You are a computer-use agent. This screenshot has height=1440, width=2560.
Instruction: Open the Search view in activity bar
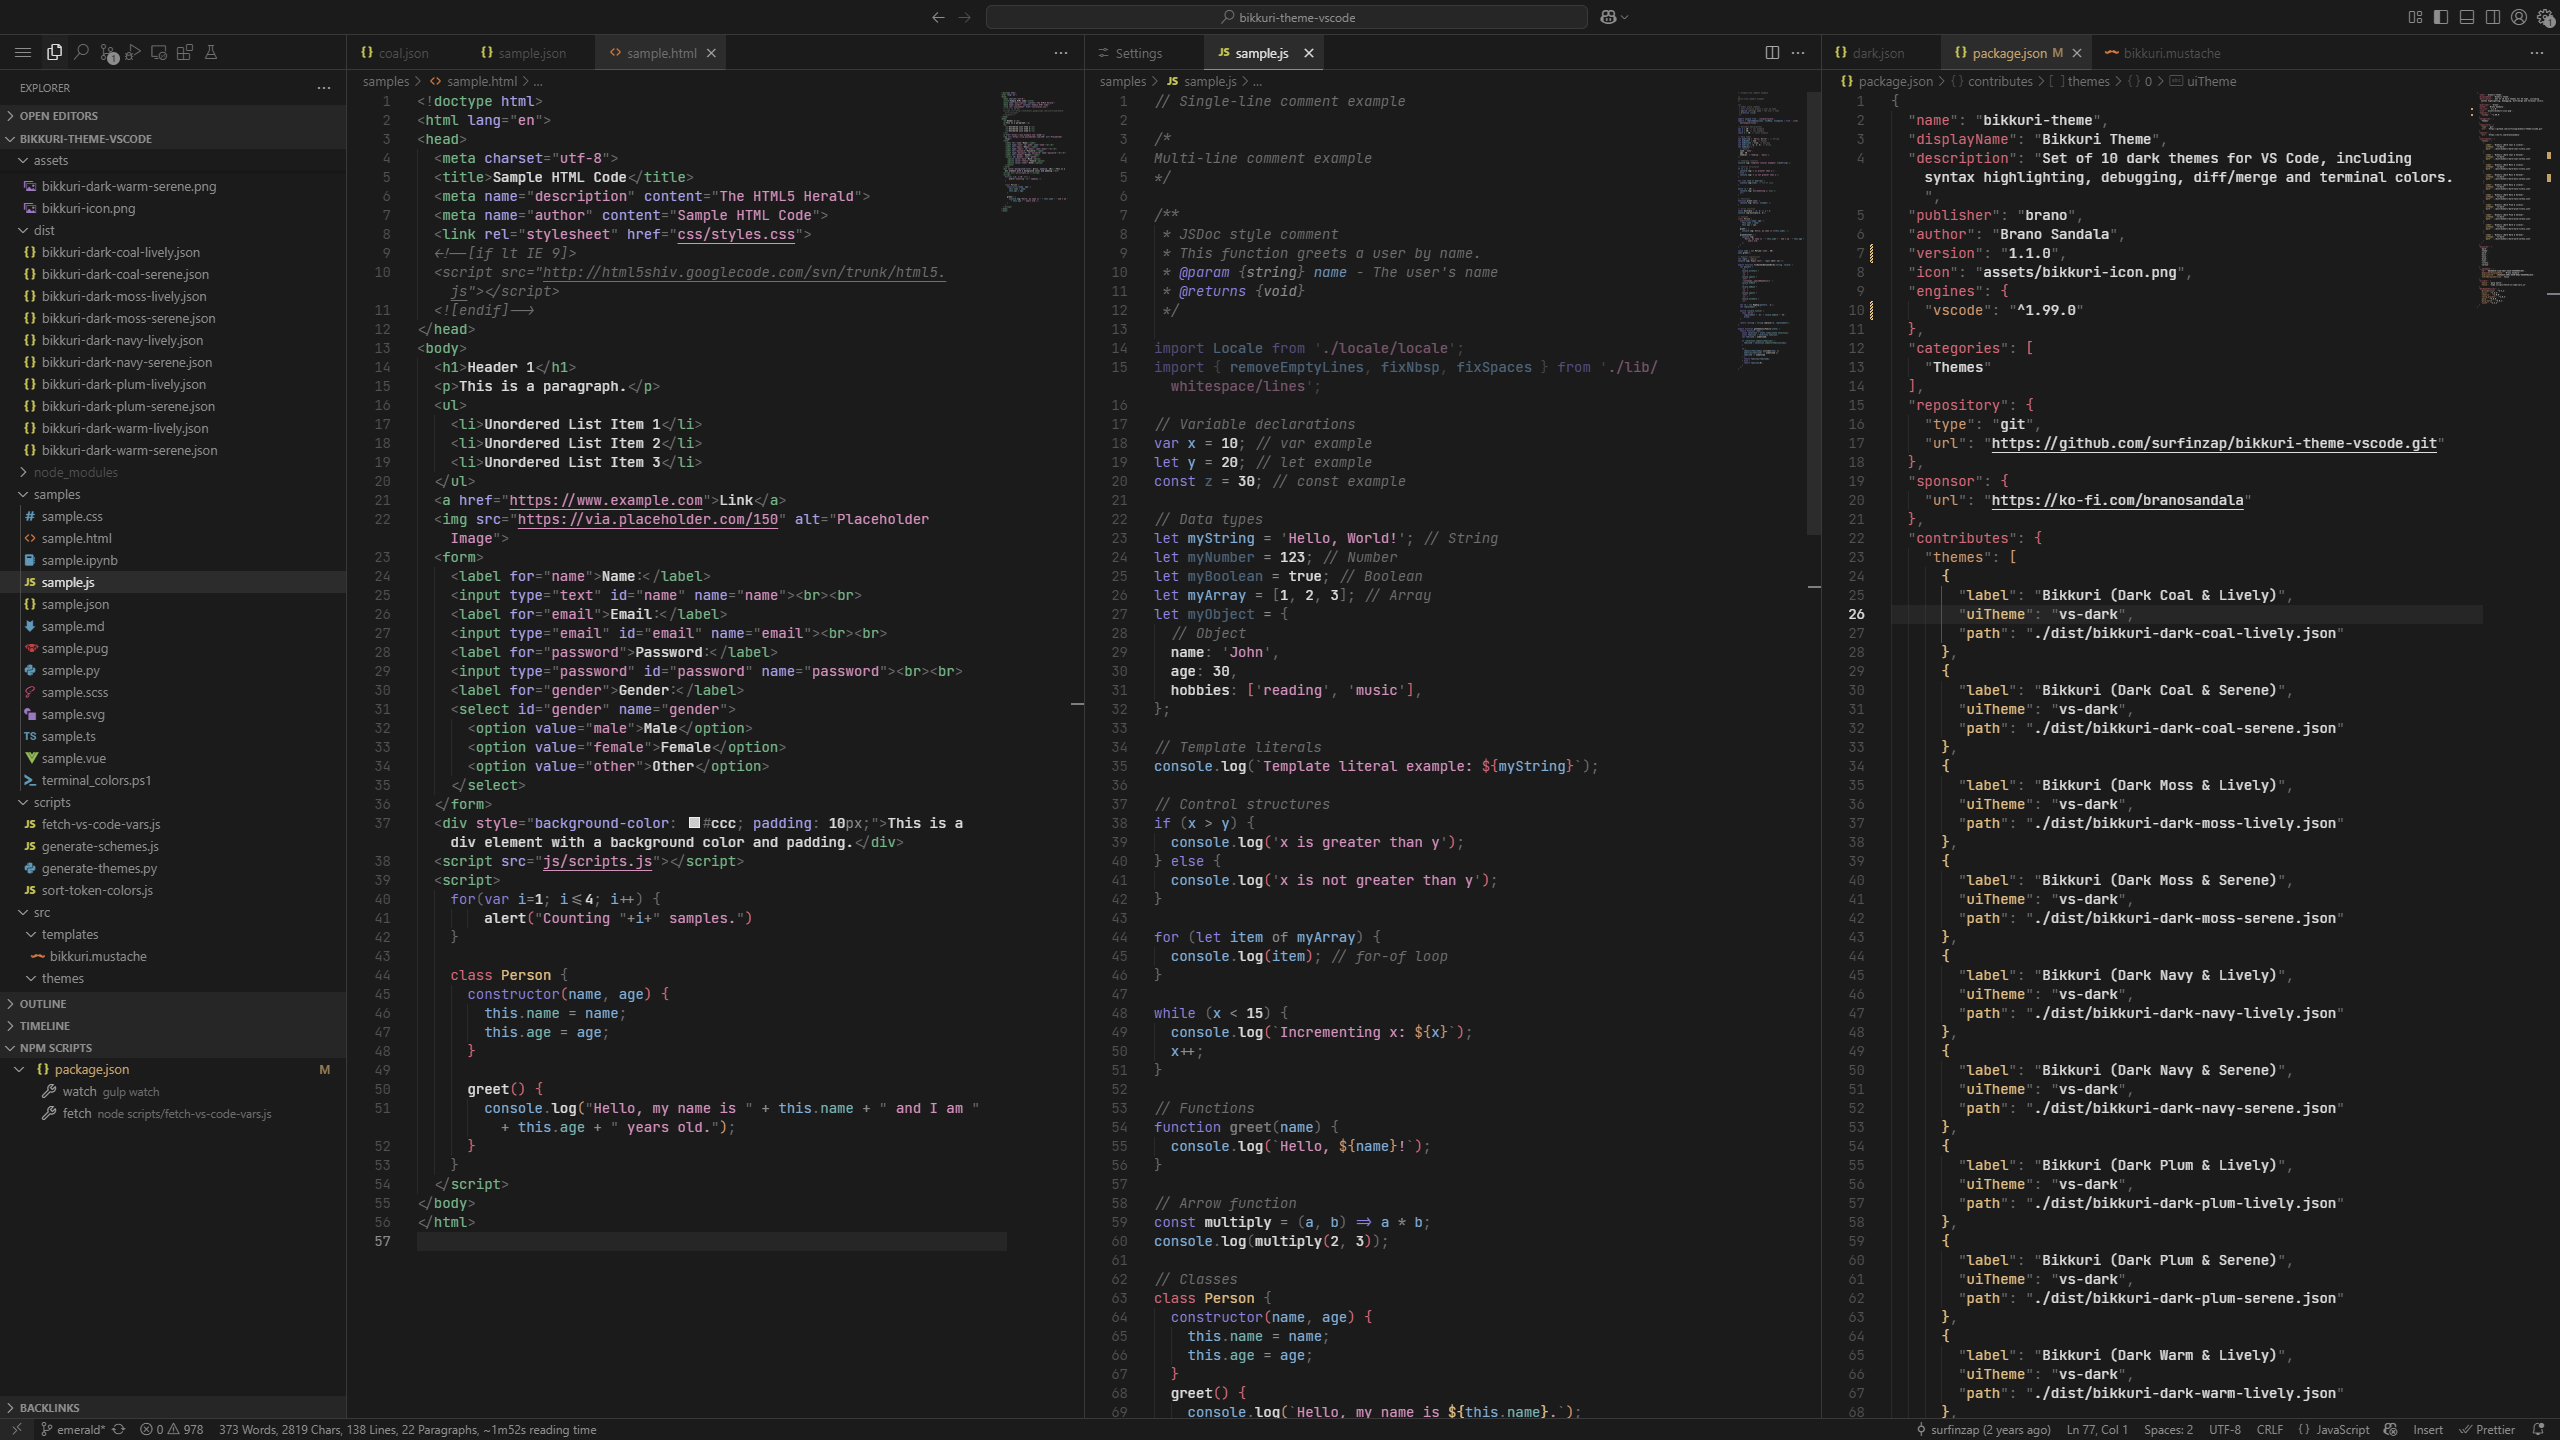(81, 52)
